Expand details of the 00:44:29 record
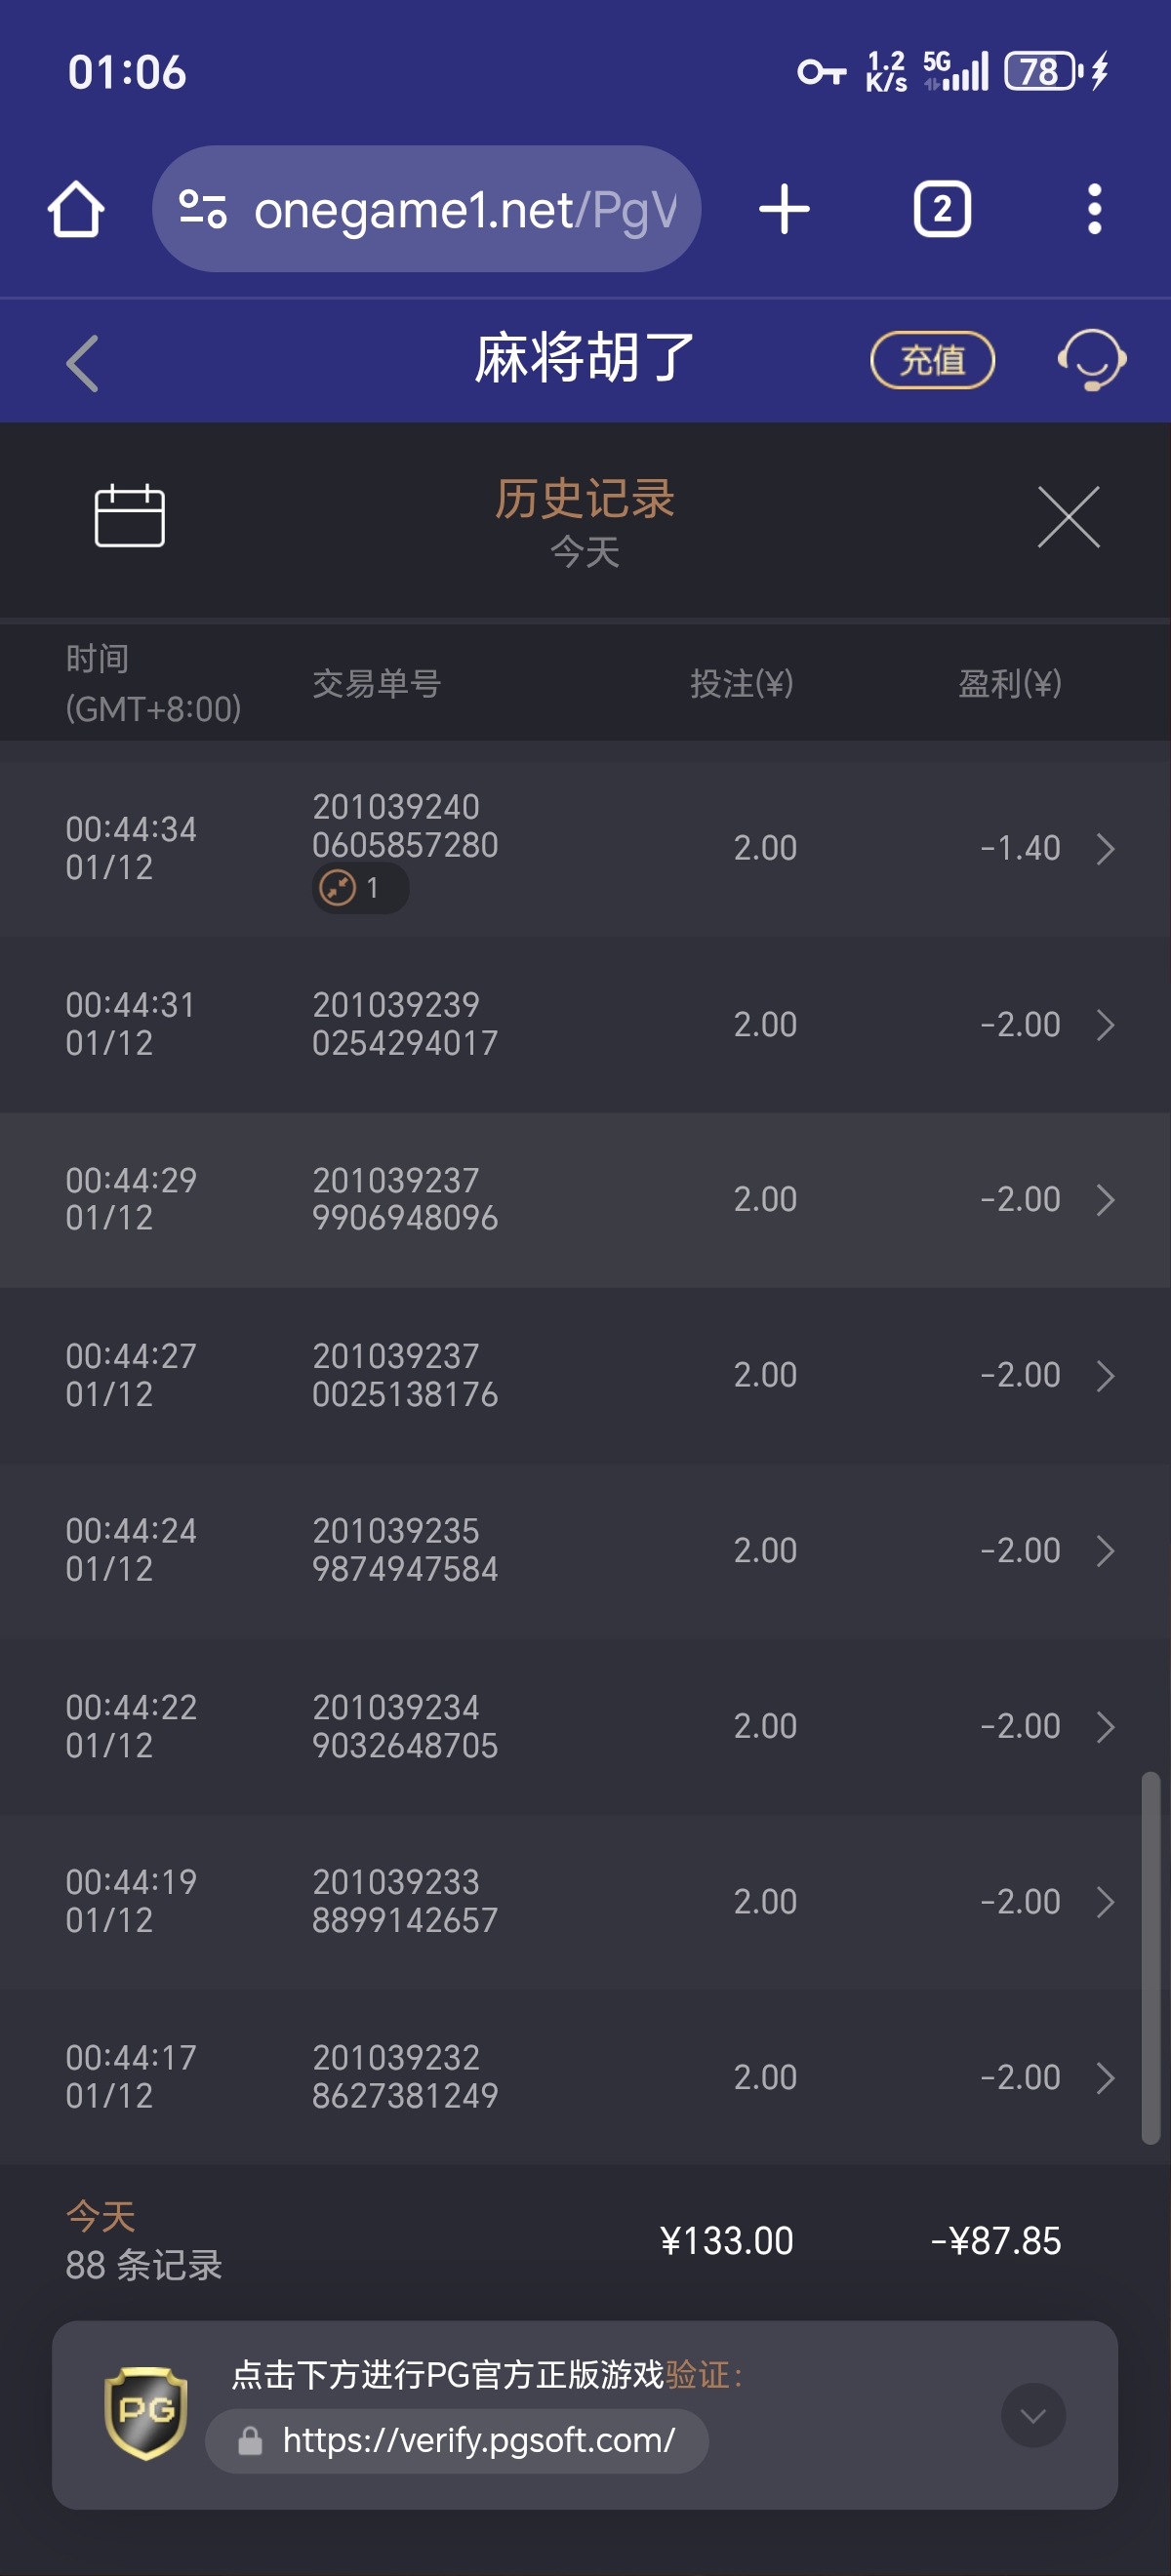Viewport: 1171px width, 2576px height. [1105, 1200]
